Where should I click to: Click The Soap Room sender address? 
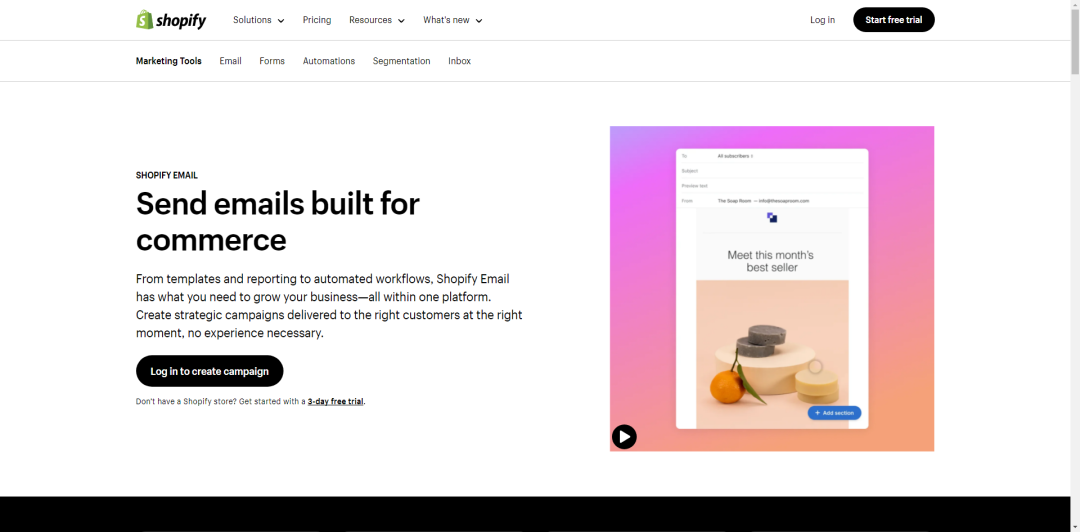[763, 201]
